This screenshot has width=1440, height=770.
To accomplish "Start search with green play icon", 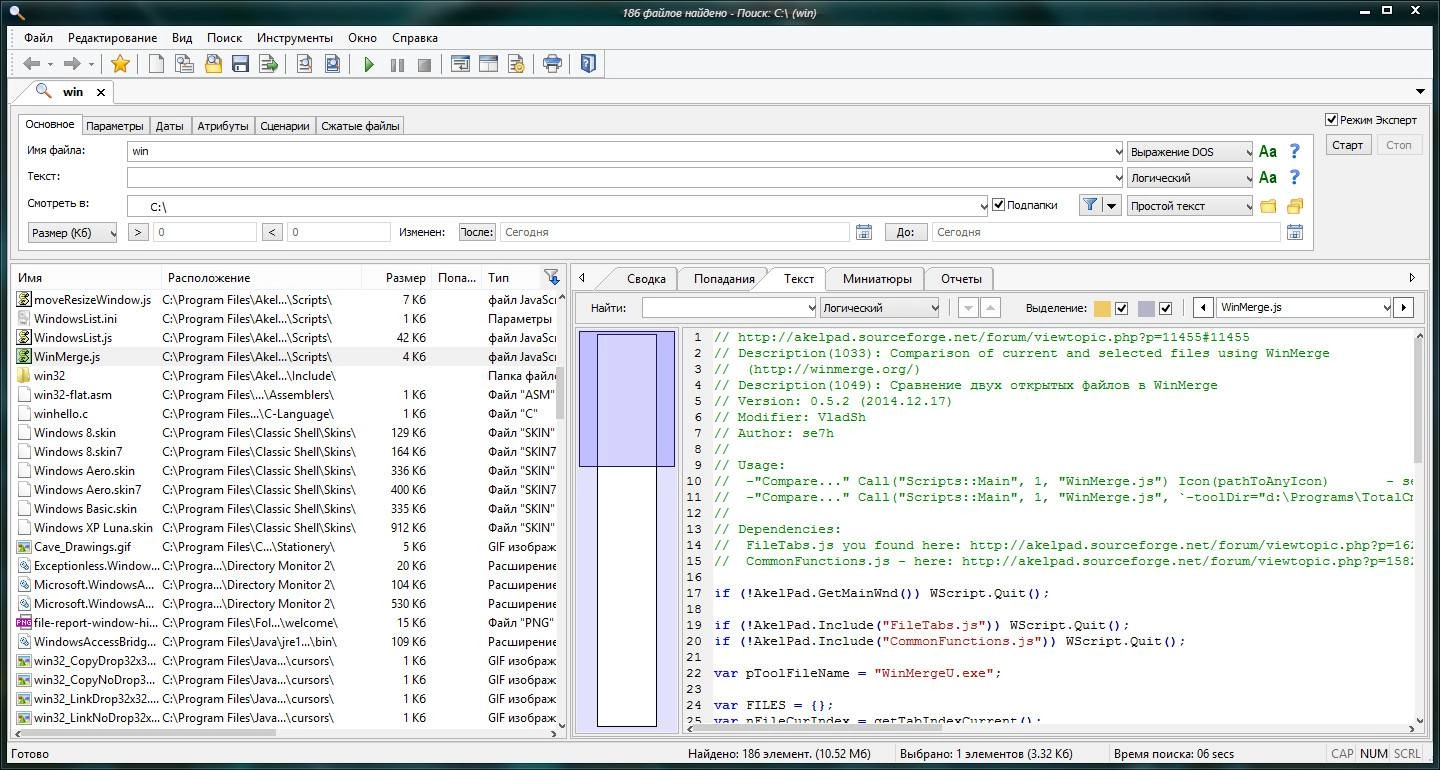I will (x=369, y=64).
